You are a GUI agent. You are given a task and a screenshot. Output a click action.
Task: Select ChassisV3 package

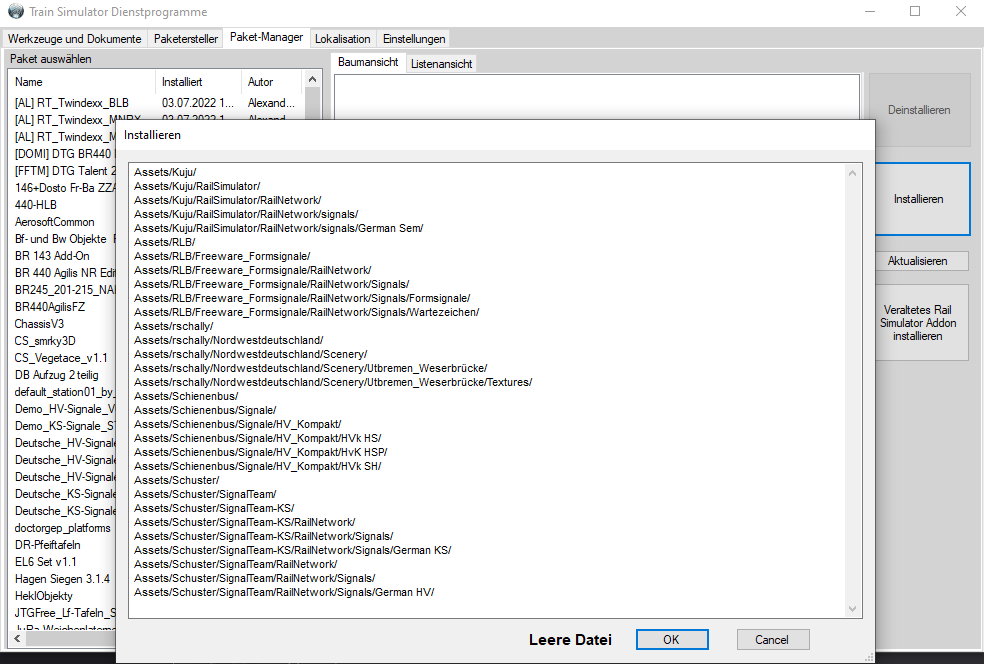[39, 323]
